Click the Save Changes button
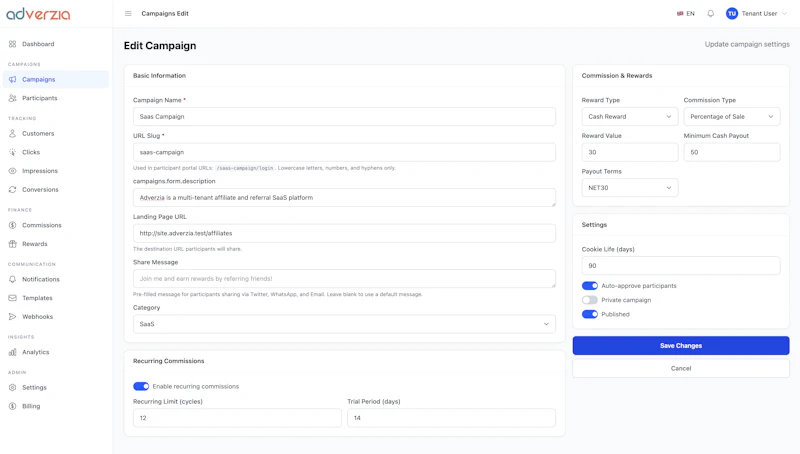Viewport: 800px width, 454px height. pyautogui.click(x=681, y=346)
